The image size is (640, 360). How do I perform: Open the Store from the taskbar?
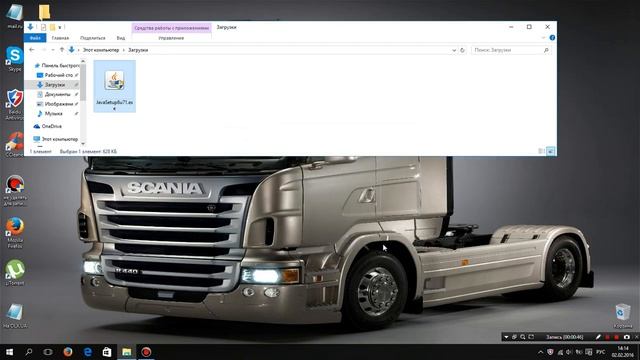(x=107, y=352)
